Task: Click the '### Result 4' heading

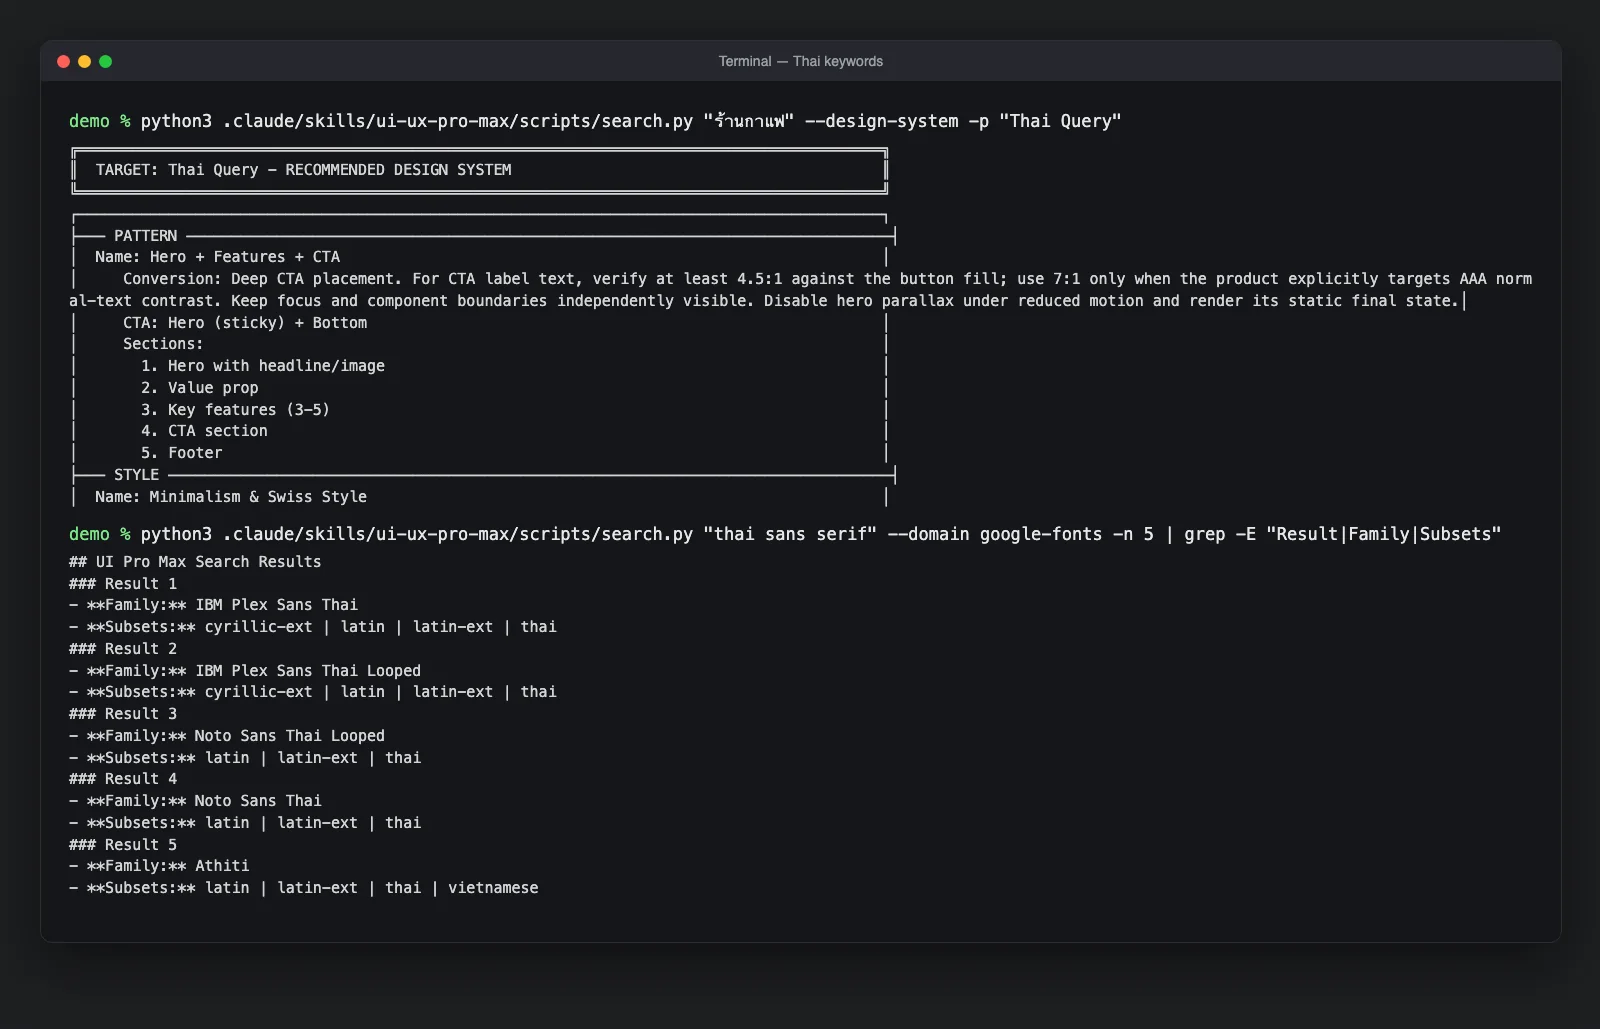Action: coord(123,779)
